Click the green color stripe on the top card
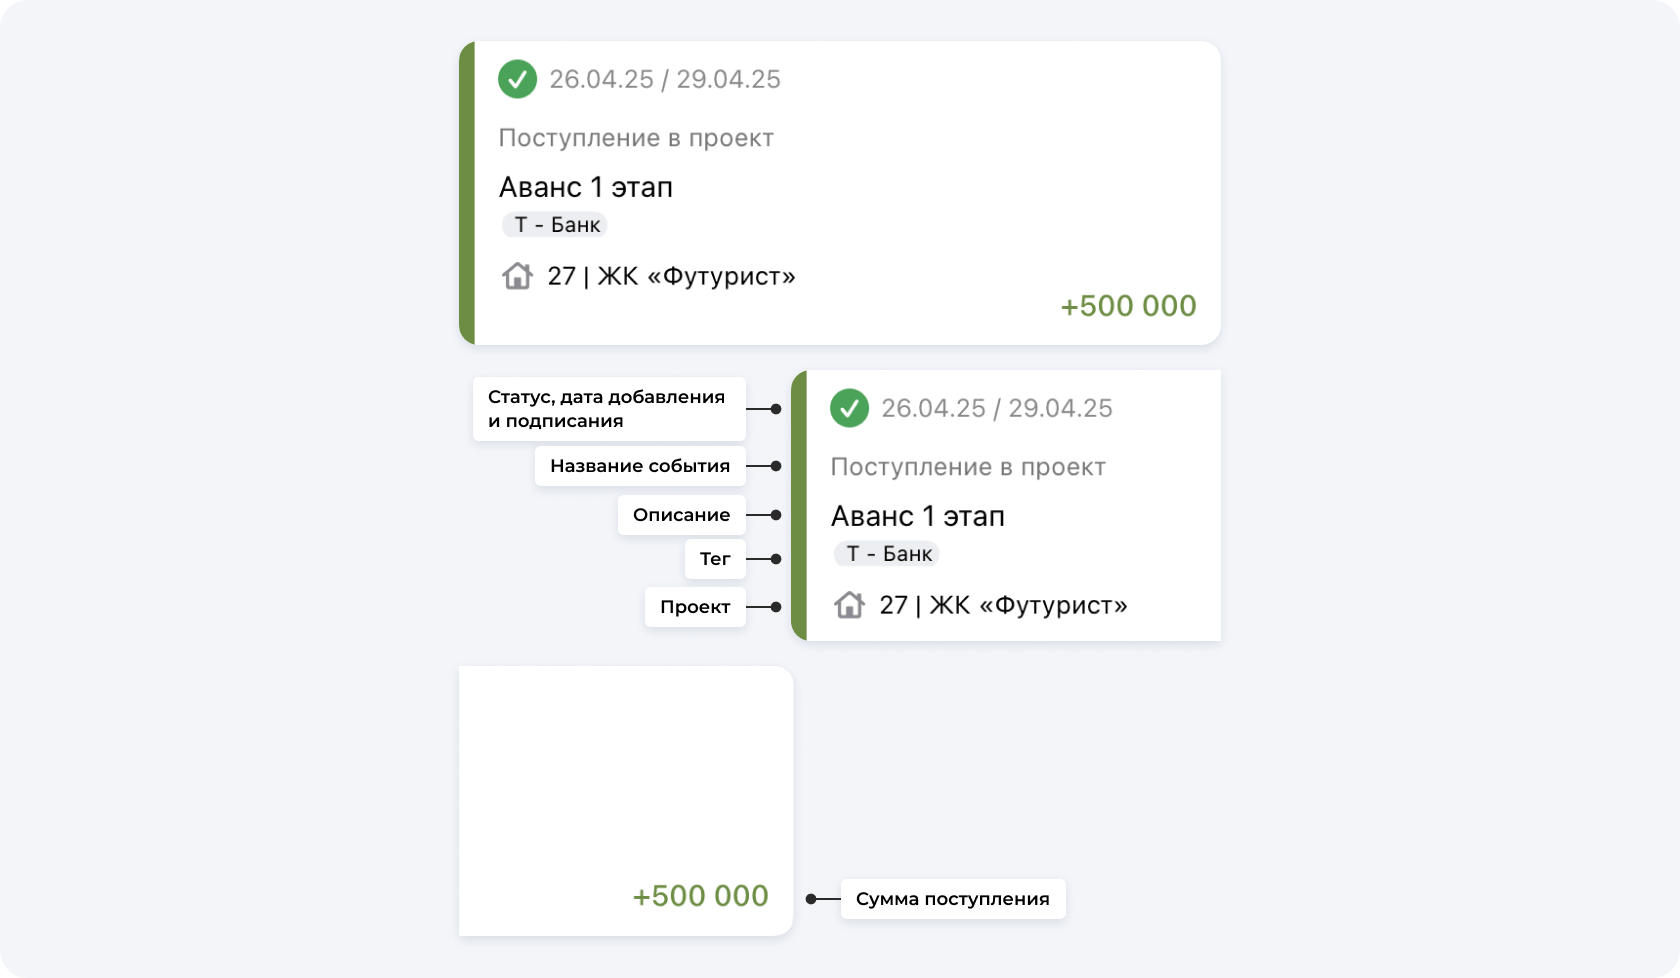The image size is (1680, 978). coord(466,193)
